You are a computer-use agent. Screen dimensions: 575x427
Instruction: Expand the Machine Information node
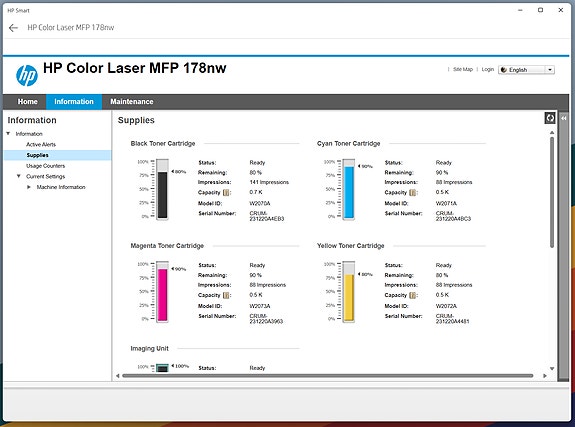[29, 187]
